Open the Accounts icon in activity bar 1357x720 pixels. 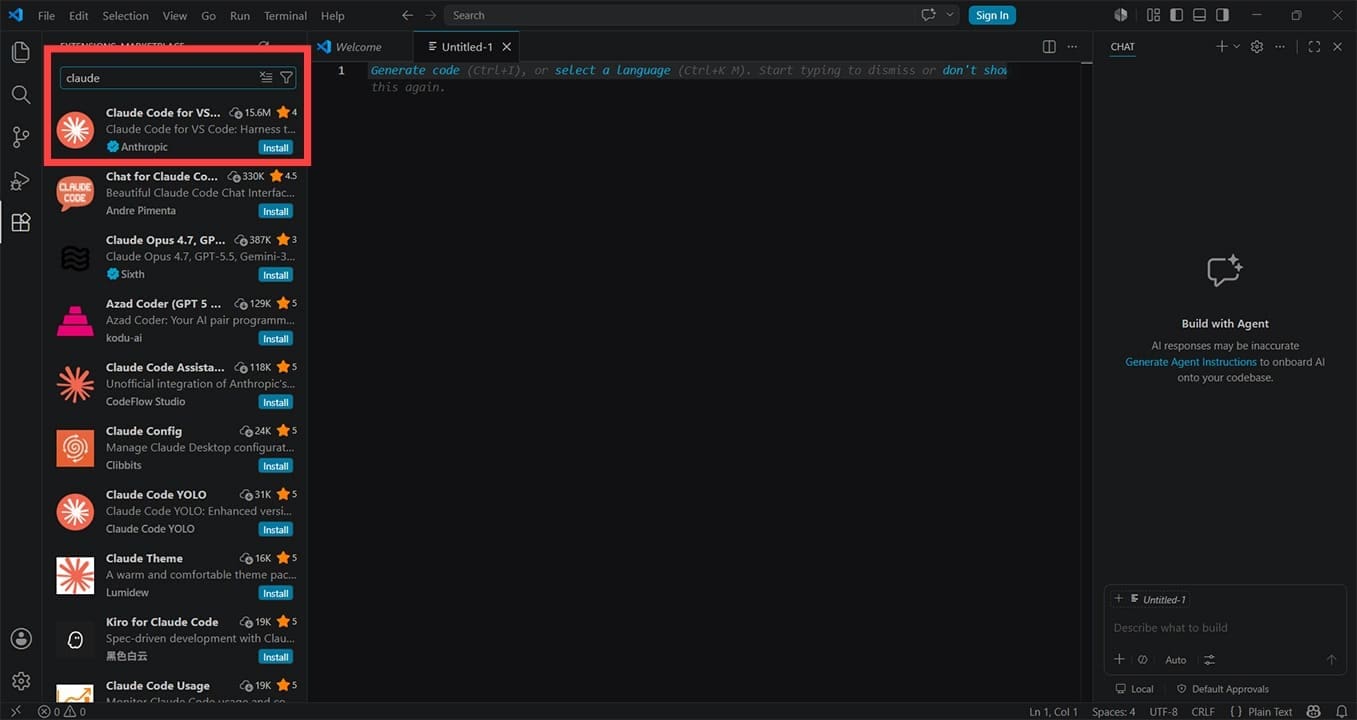click(x=20, y=639)
